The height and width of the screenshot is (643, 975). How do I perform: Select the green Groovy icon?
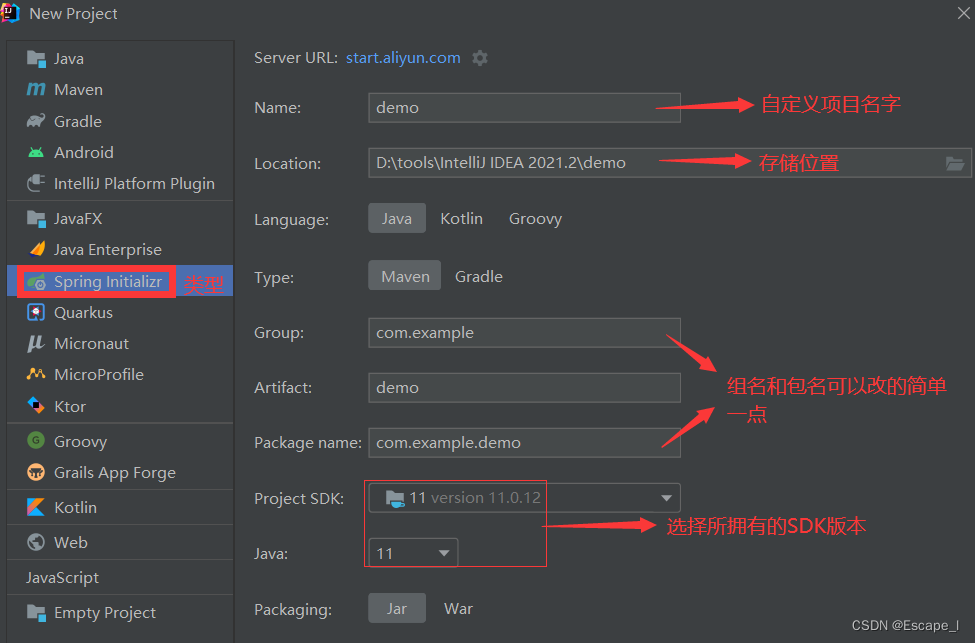[36, 441]
